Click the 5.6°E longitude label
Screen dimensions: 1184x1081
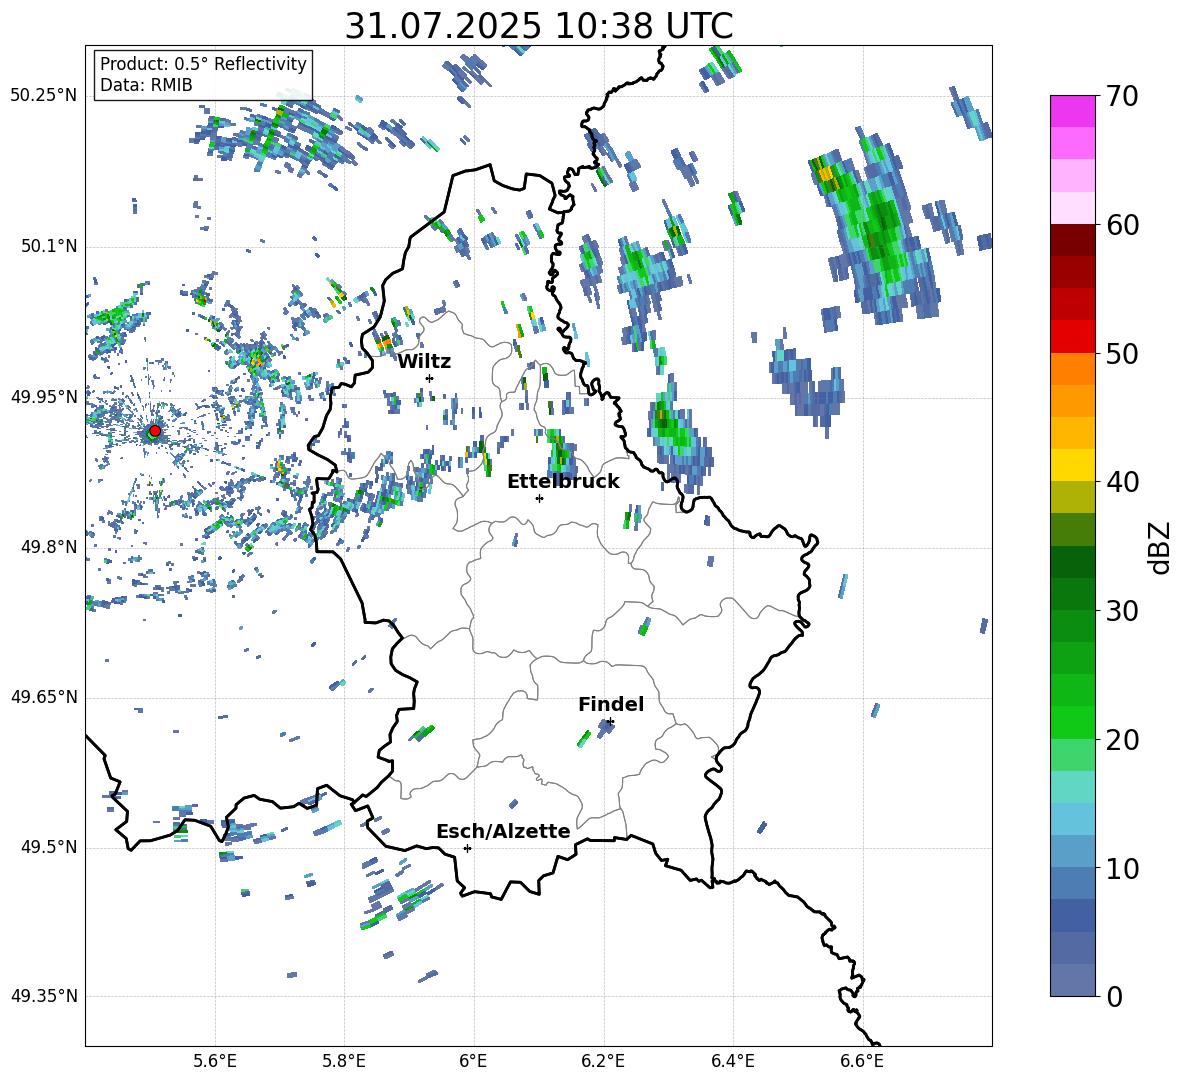(215, 1061)
